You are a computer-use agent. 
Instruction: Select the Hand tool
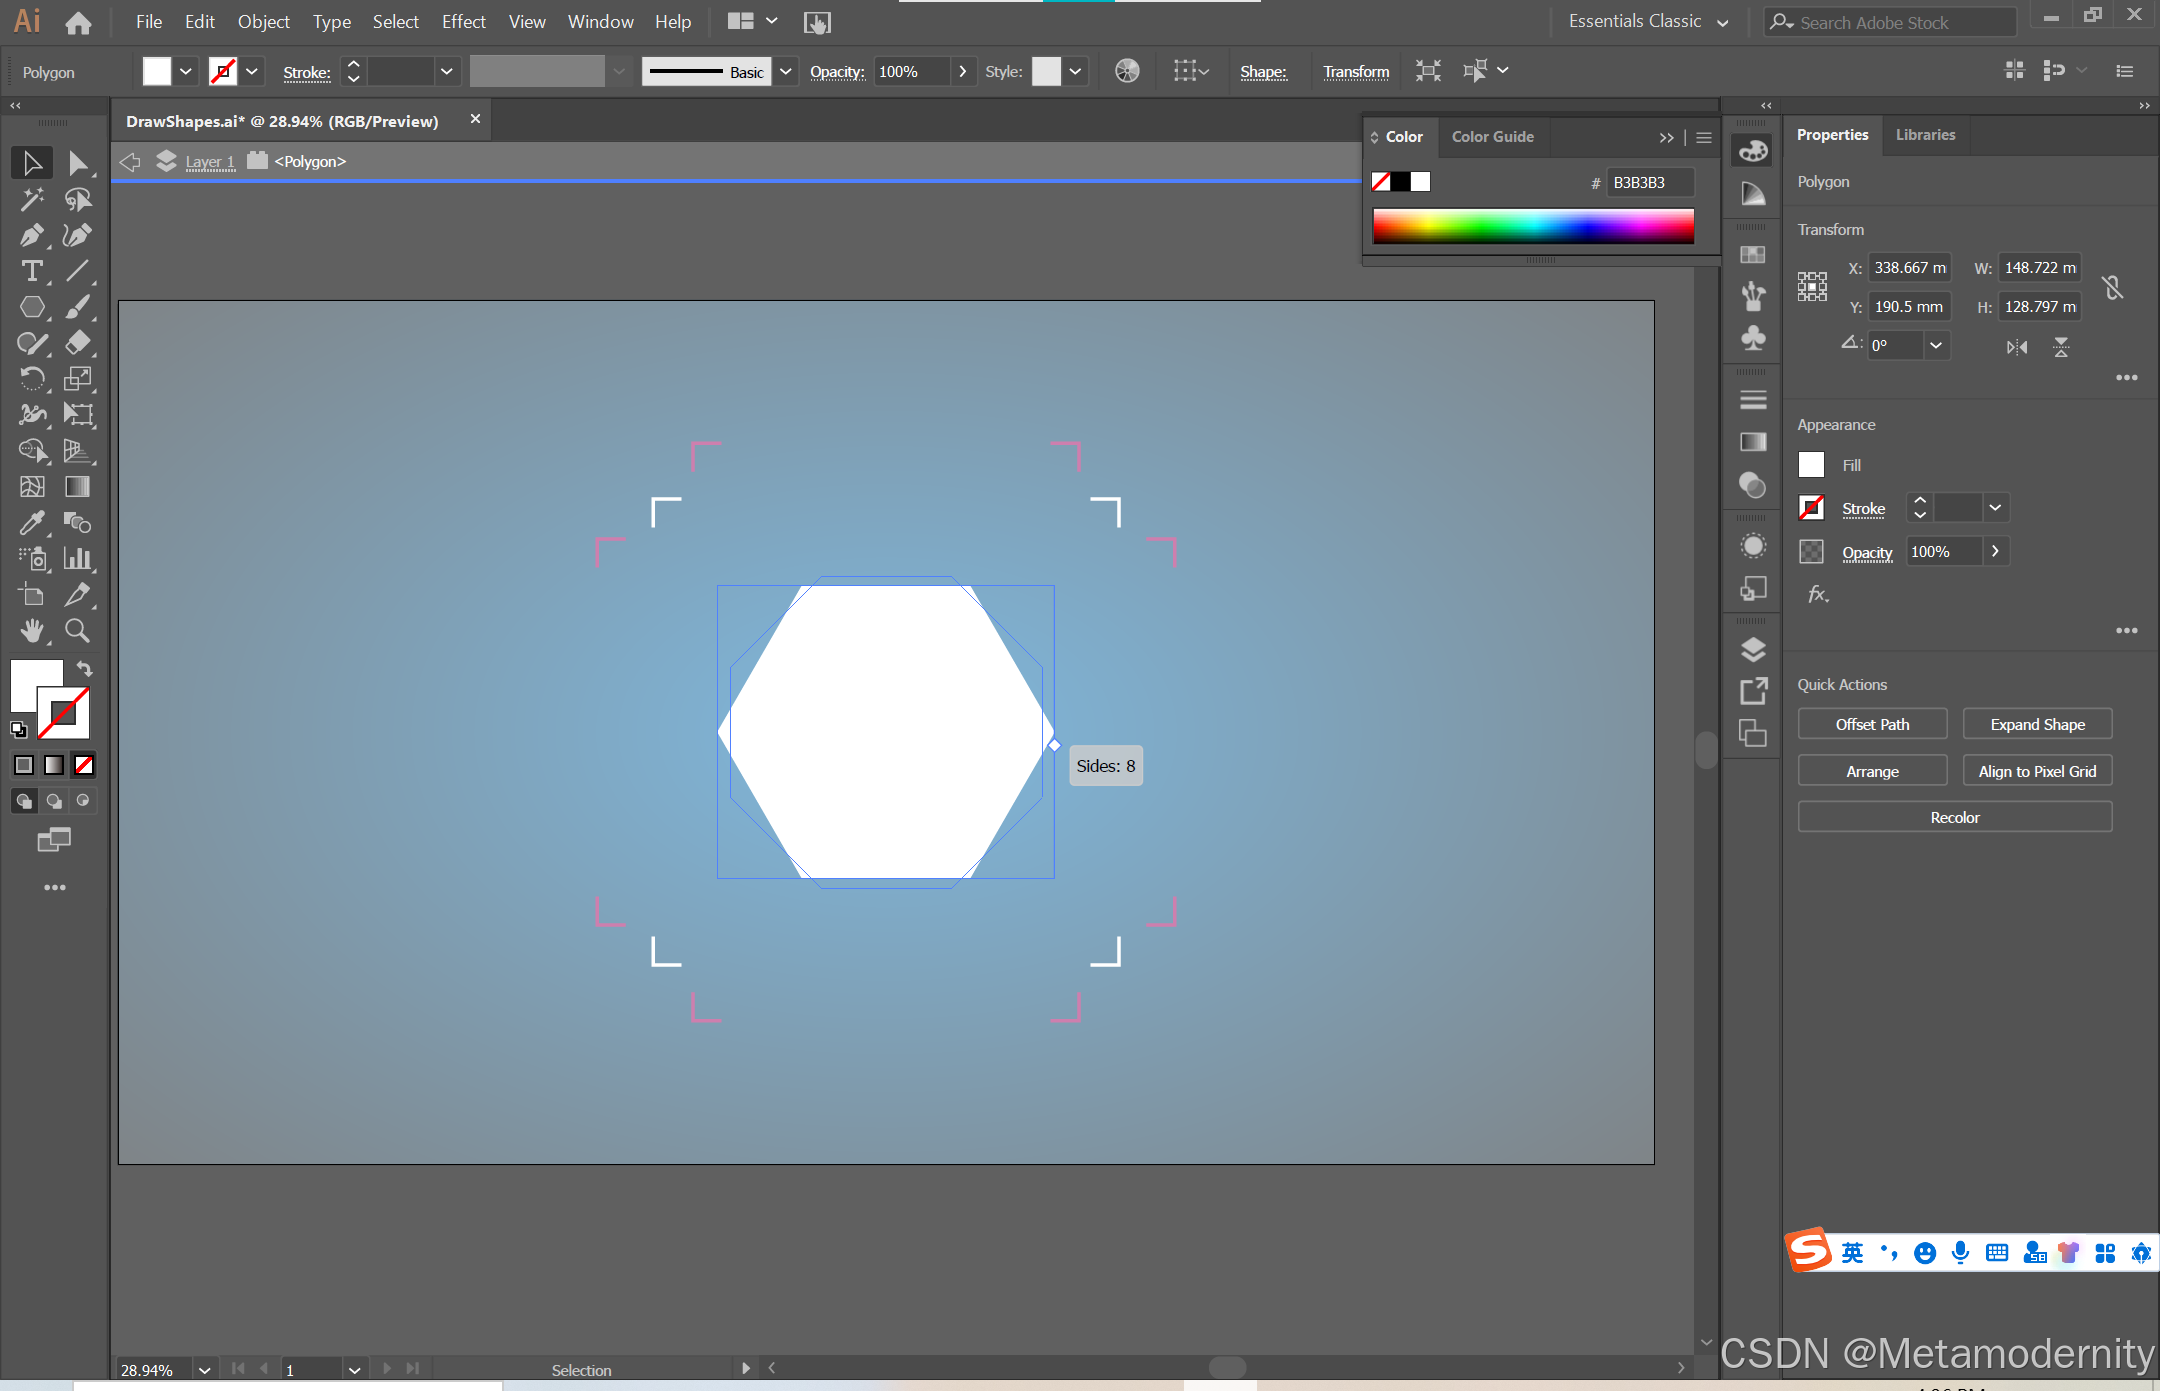(31, 630)
